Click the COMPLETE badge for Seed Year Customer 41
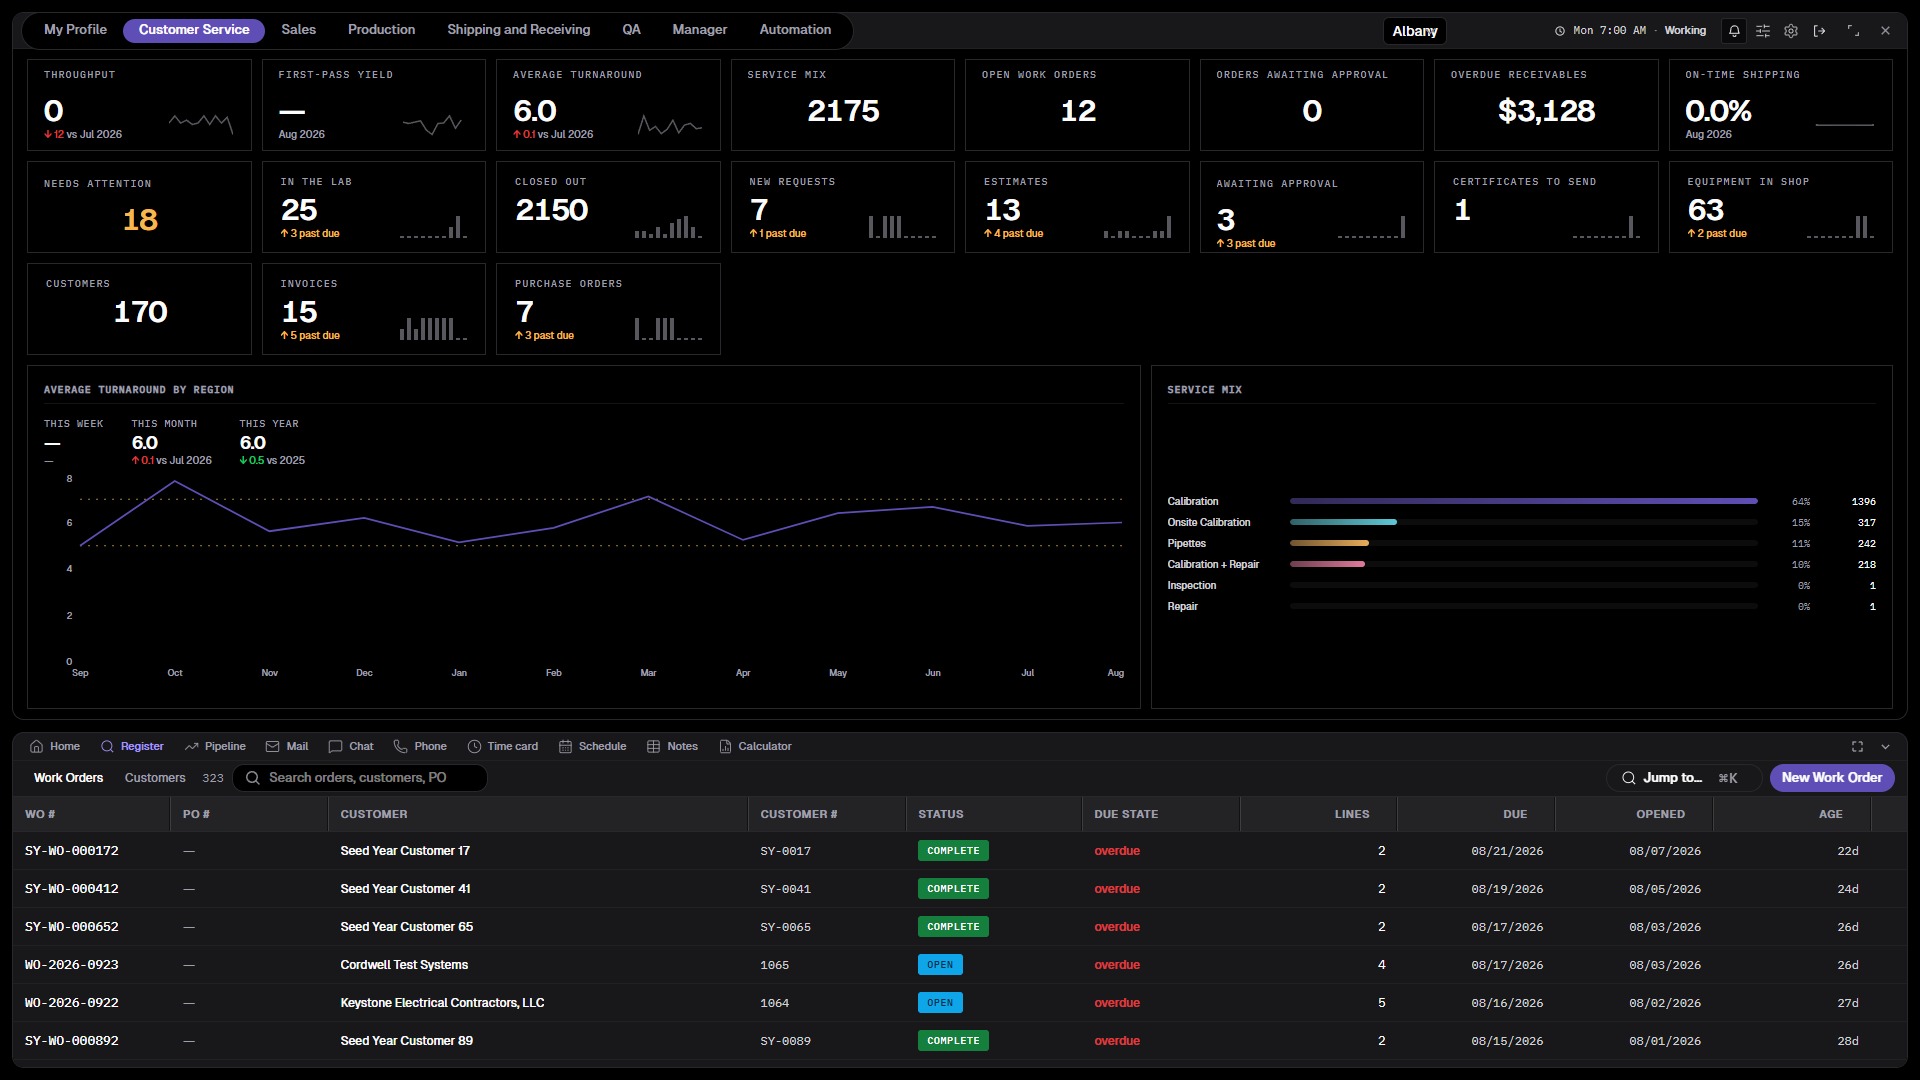This screenshot has width=1920, height=1080. 953,889
